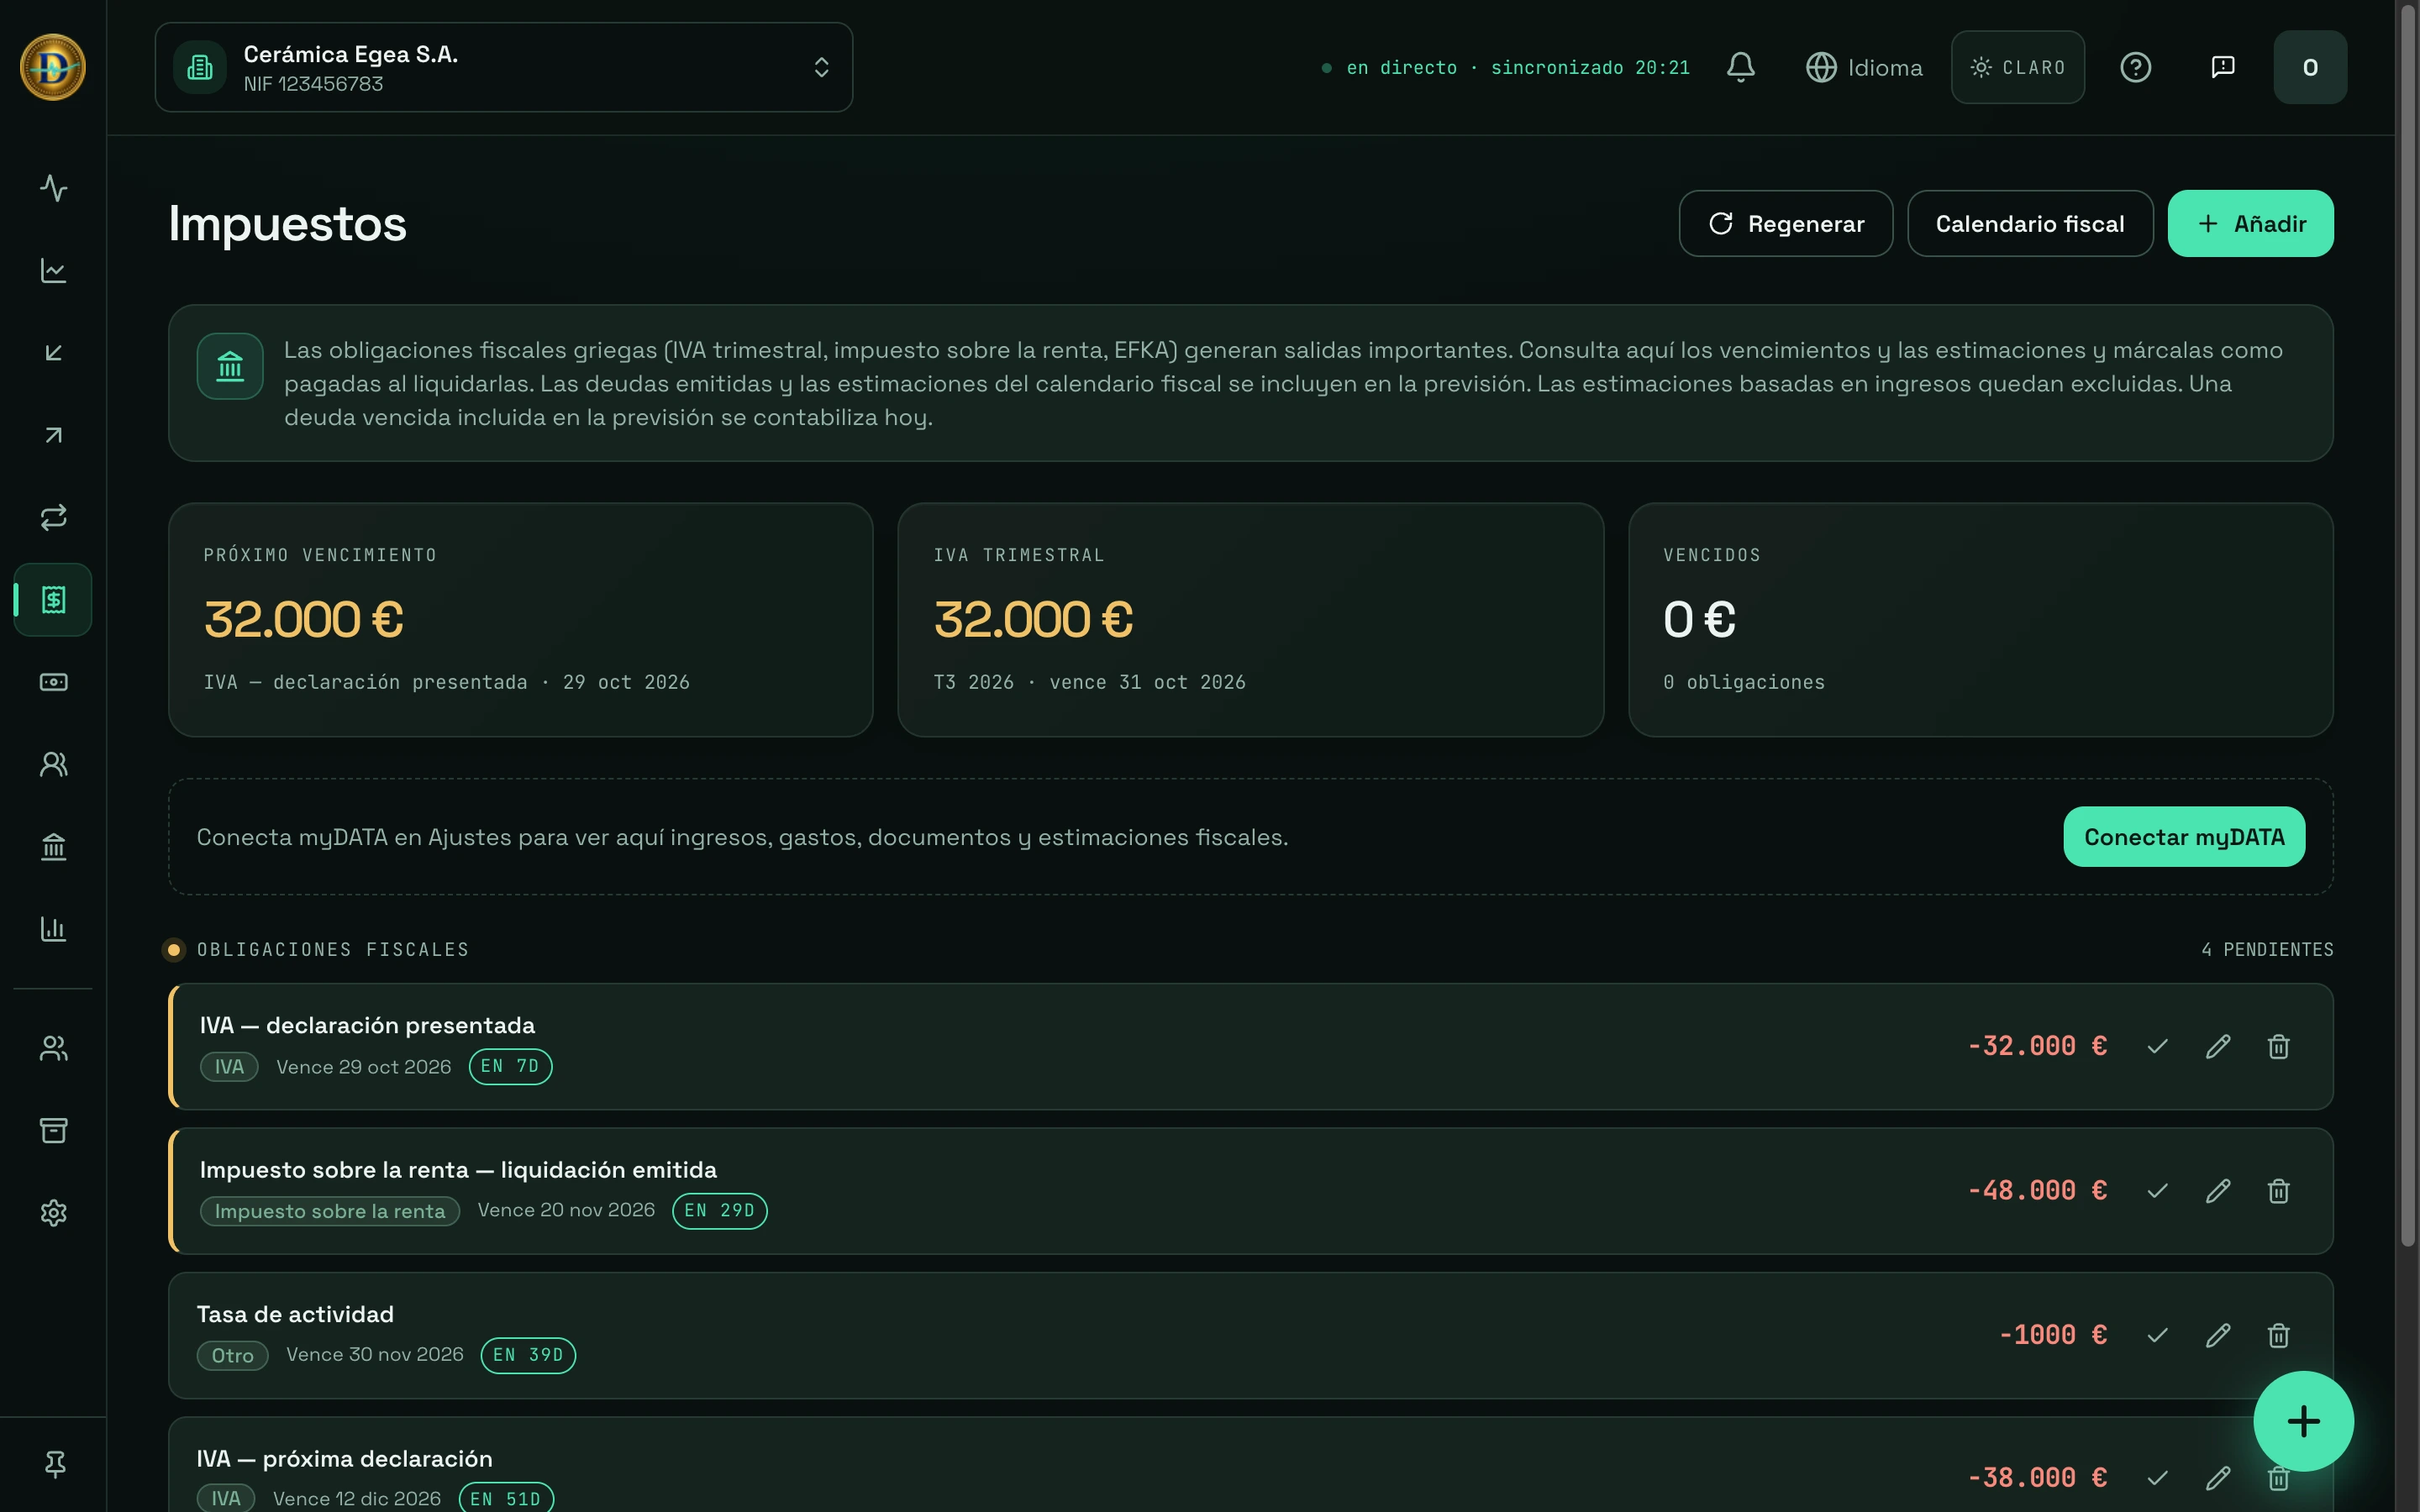This screenshot has width=2420, height=1512.
Task: Open the activity pulse sidebar icon
Action: (x=53, y=188)
